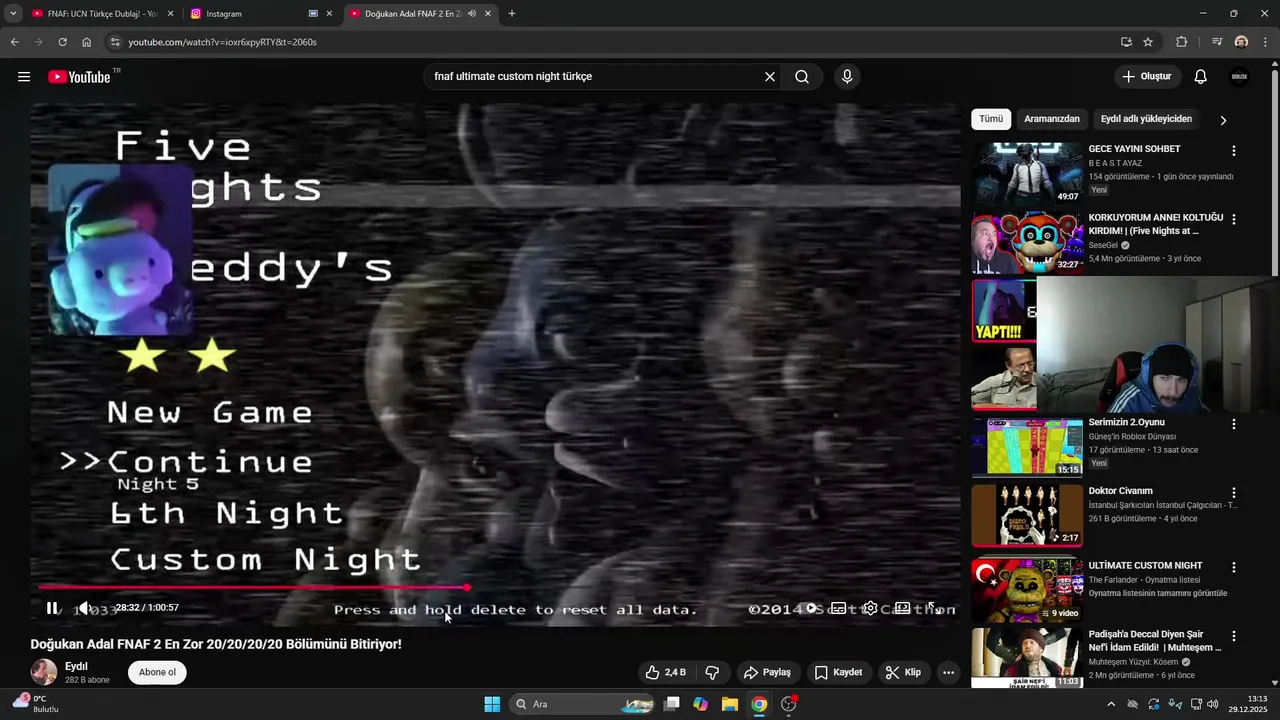Open the tab search dropdown arrow
1280x720 pixels.
[x=12, y=14]
